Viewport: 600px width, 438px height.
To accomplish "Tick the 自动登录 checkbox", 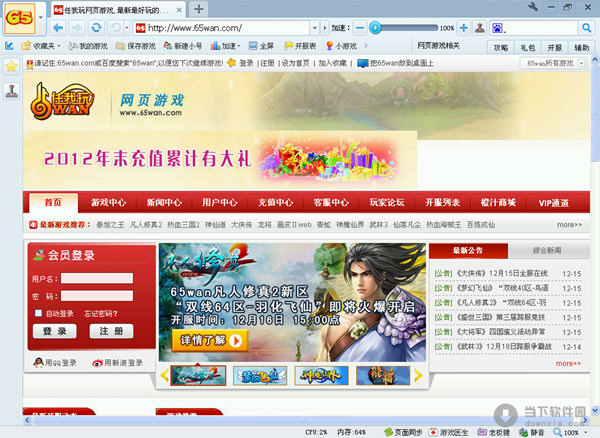I will coord(38,313).
